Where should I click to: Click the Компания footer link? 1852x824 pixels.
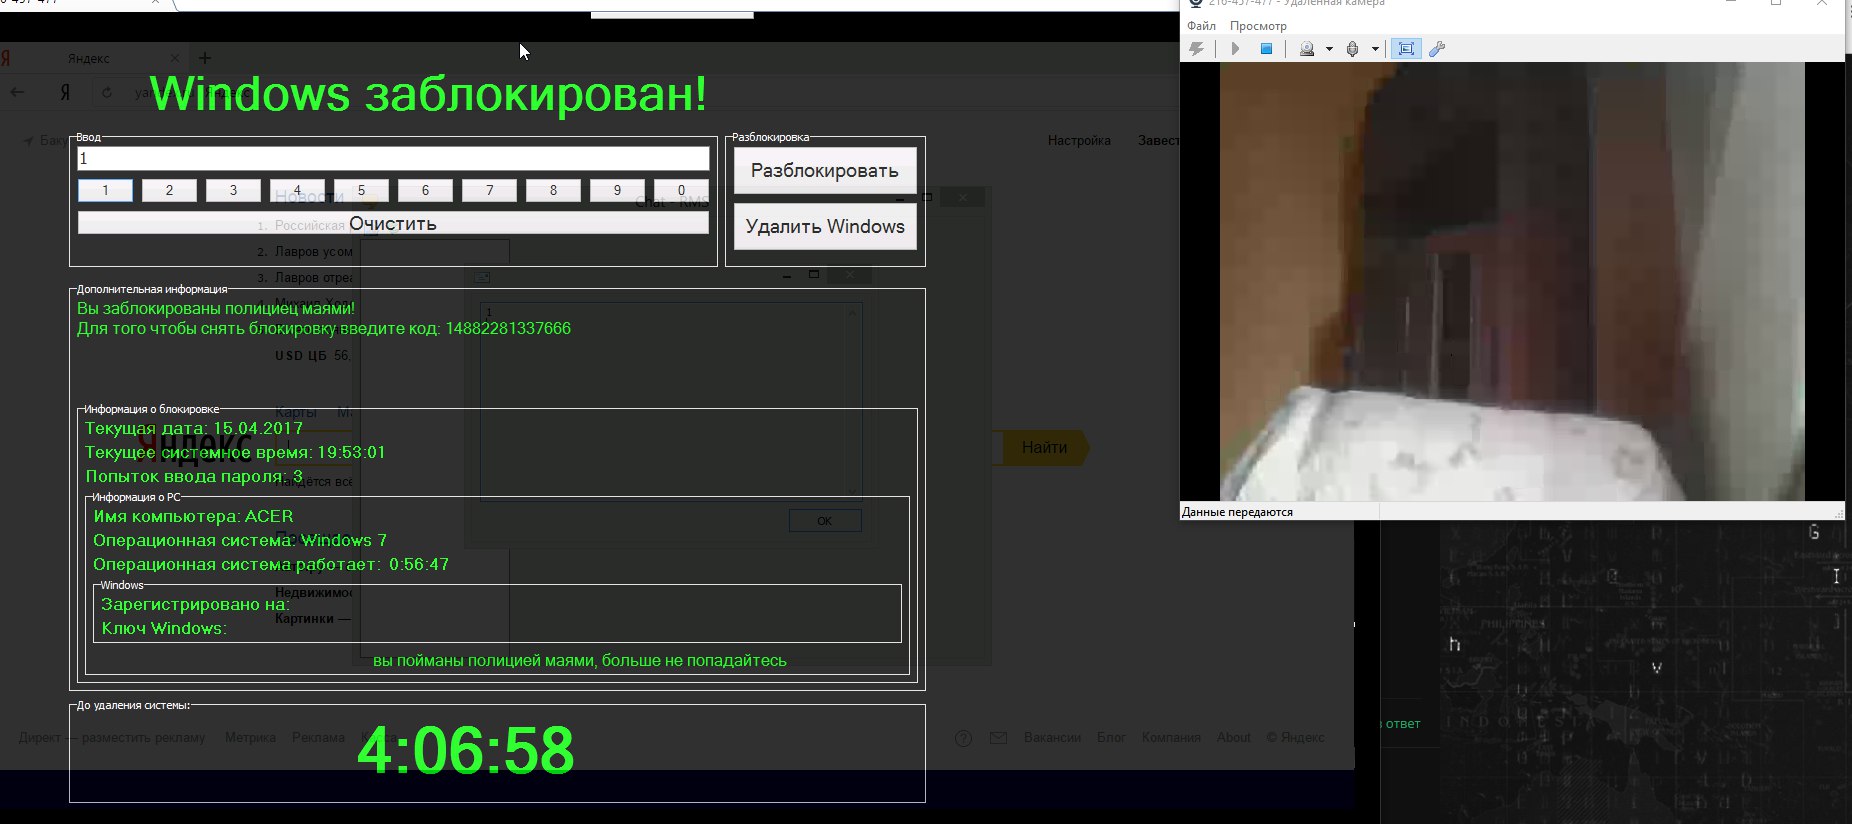1171,737
